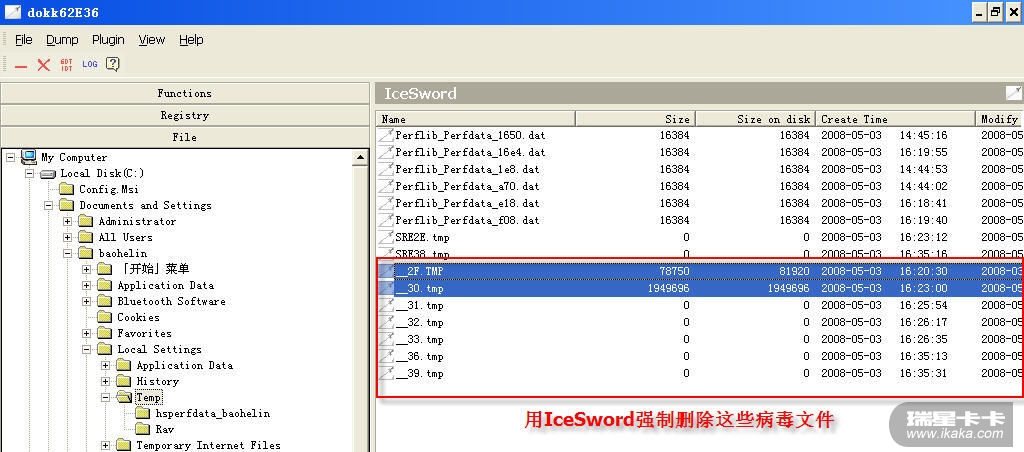Click the file icon of __39.tmp
Screen dimensions: 1024x452
pyautogui.click(x=387, y=373)
